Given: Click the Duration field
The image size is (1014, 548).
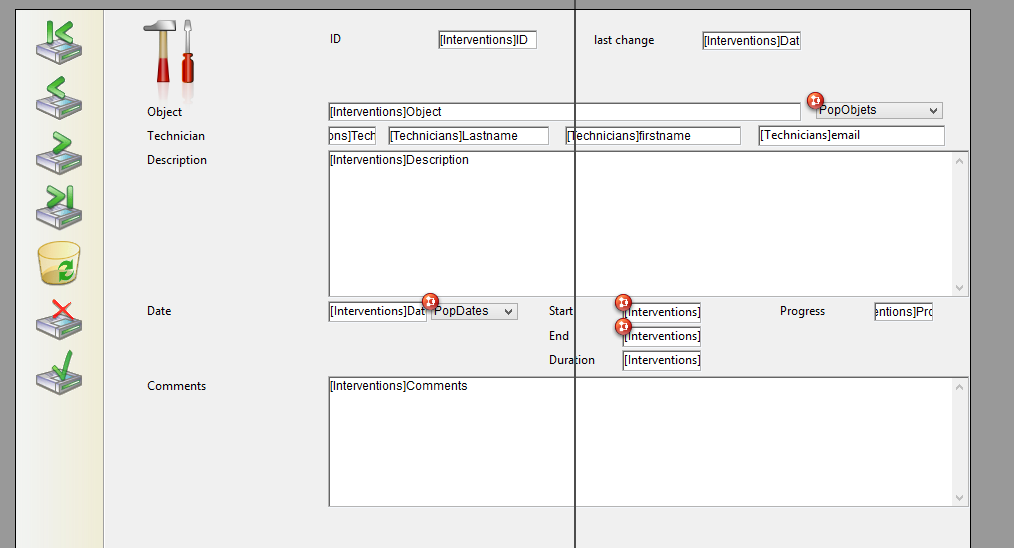Looking at the screenshot, I should [x=661, y=360].
